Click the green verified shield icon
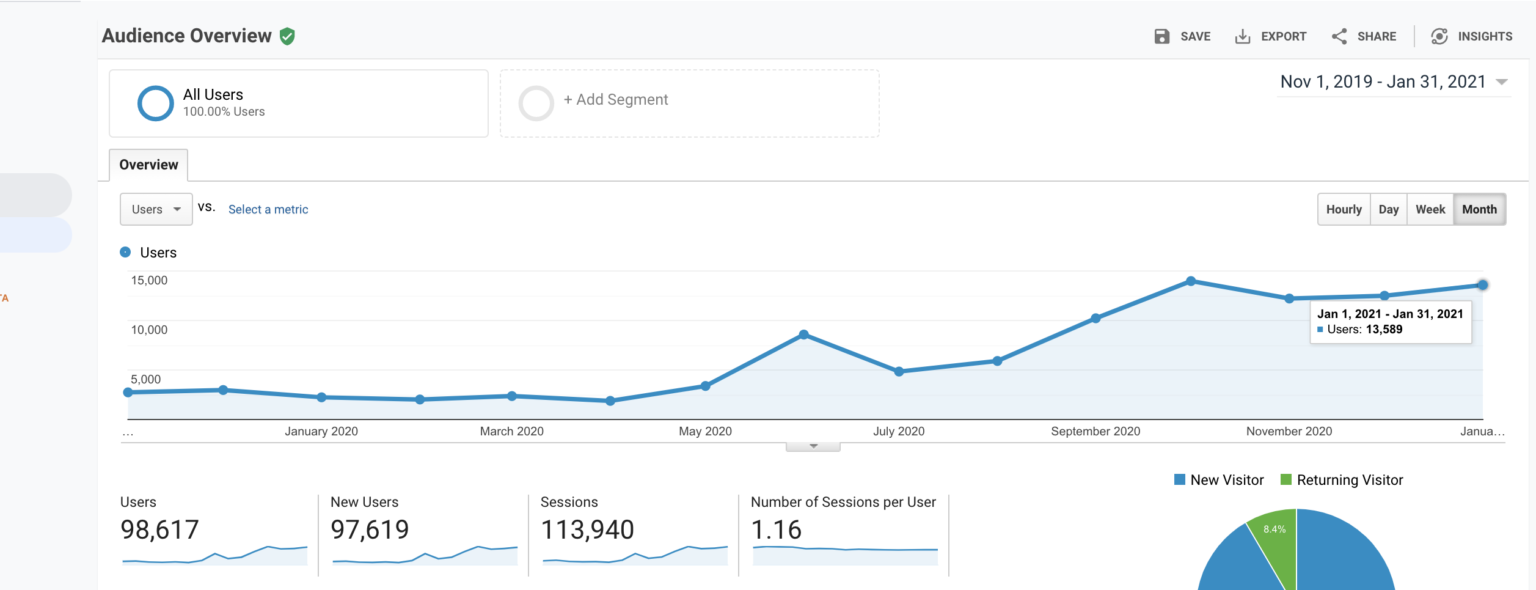This screenshot has height=590, width=1536. point(287,36)
